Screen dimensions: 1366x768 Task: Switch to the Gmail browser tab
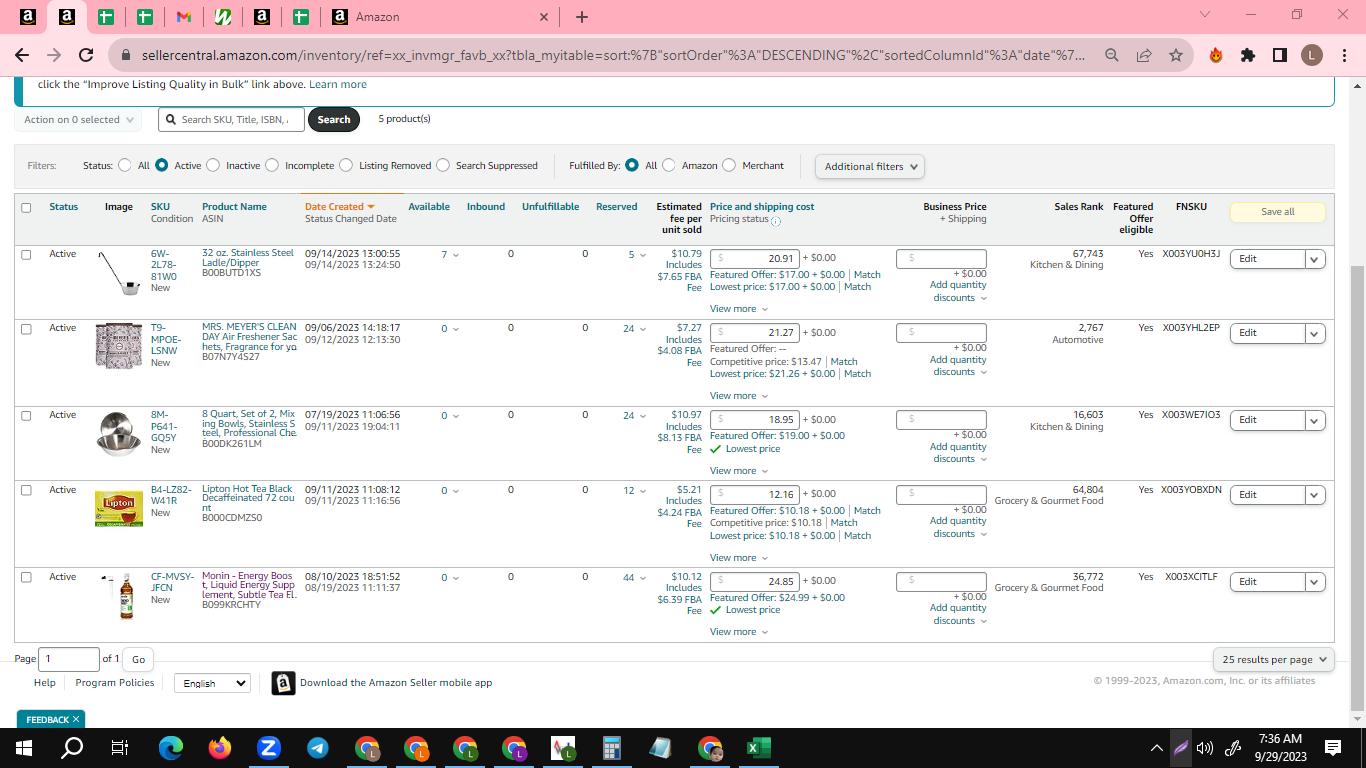tap(183, 17)
